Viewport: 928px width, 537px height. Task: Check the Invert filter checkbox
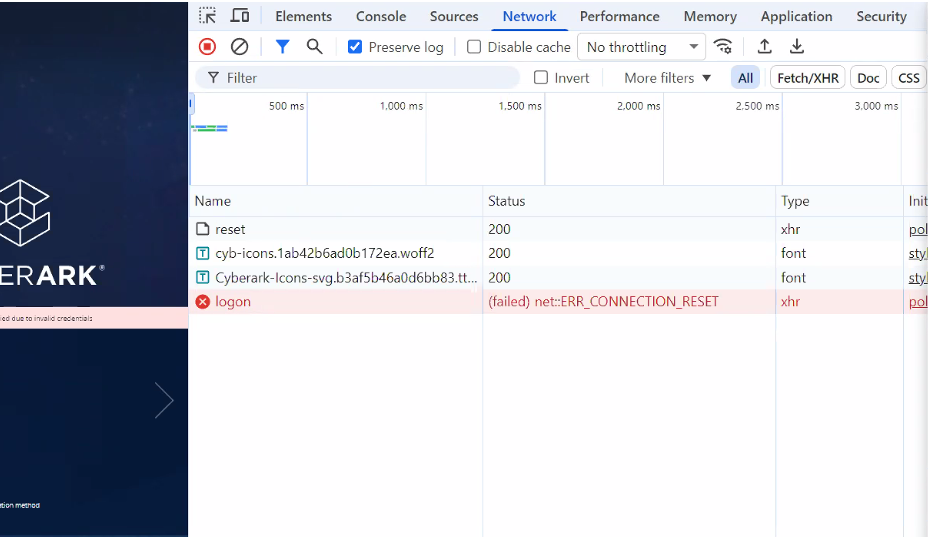pos(540,78)
